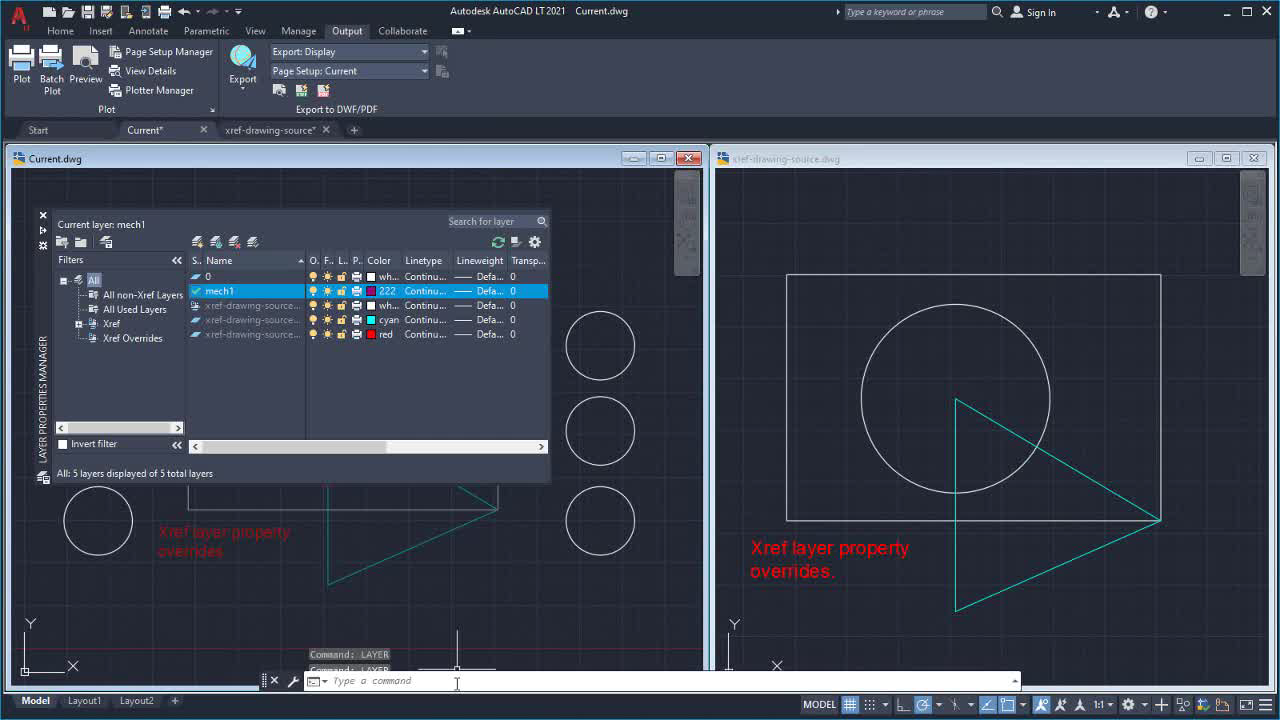Image resolution: width=1280 pixels, height=720 pixels.
Task: Click the Clean Screen icon in status bar
Action: [x=1246, y=705]
